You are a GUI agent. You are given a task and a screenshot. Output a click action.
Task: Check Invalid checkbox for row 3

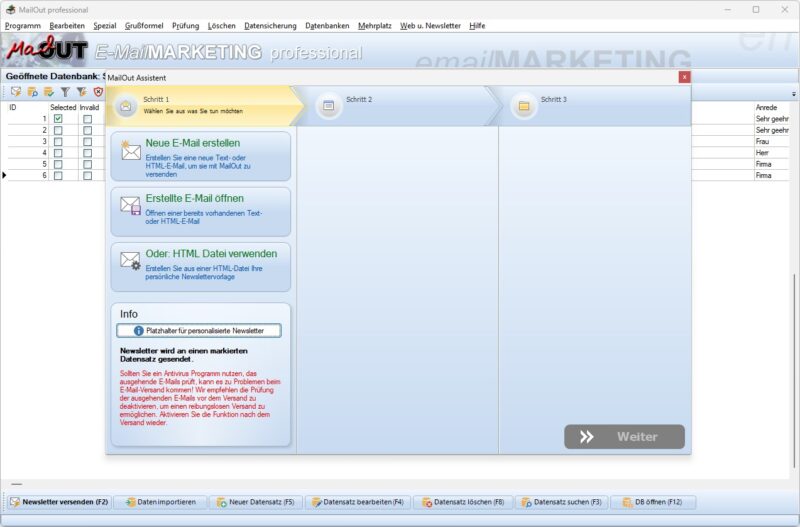tap(88, 141)
